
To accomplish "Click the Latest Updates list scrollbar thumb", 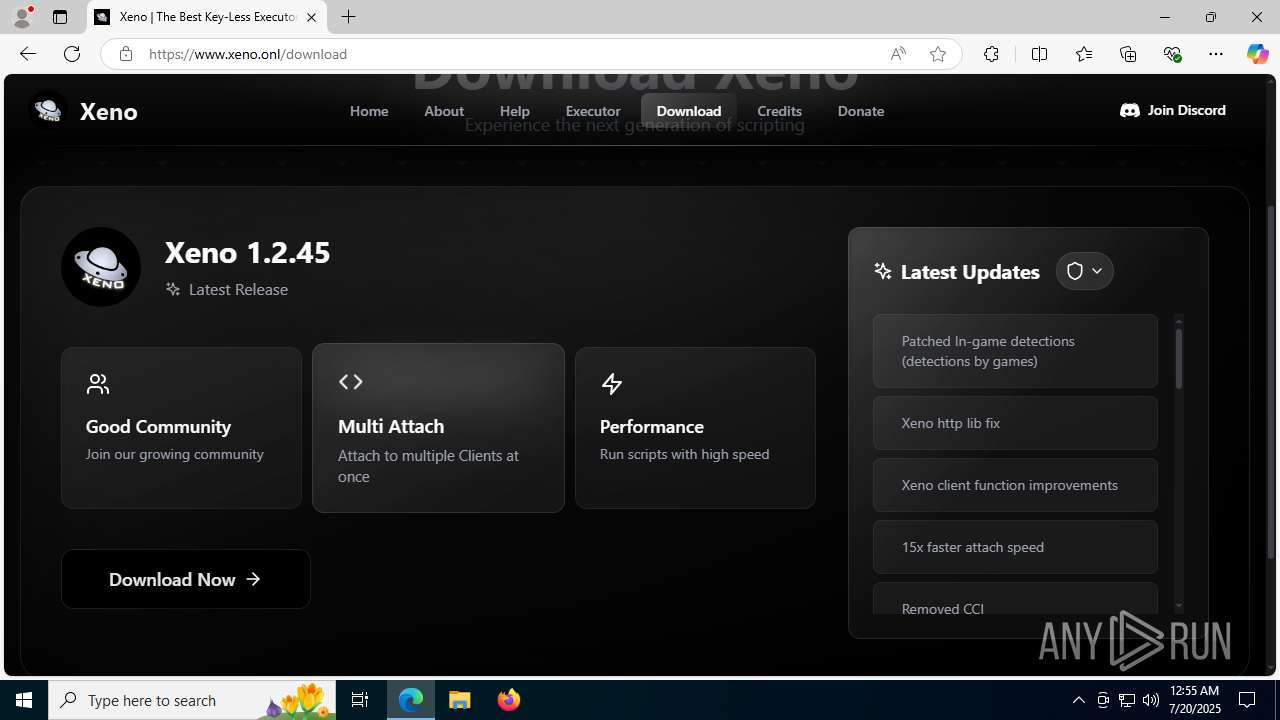I will coord(1179,358).
